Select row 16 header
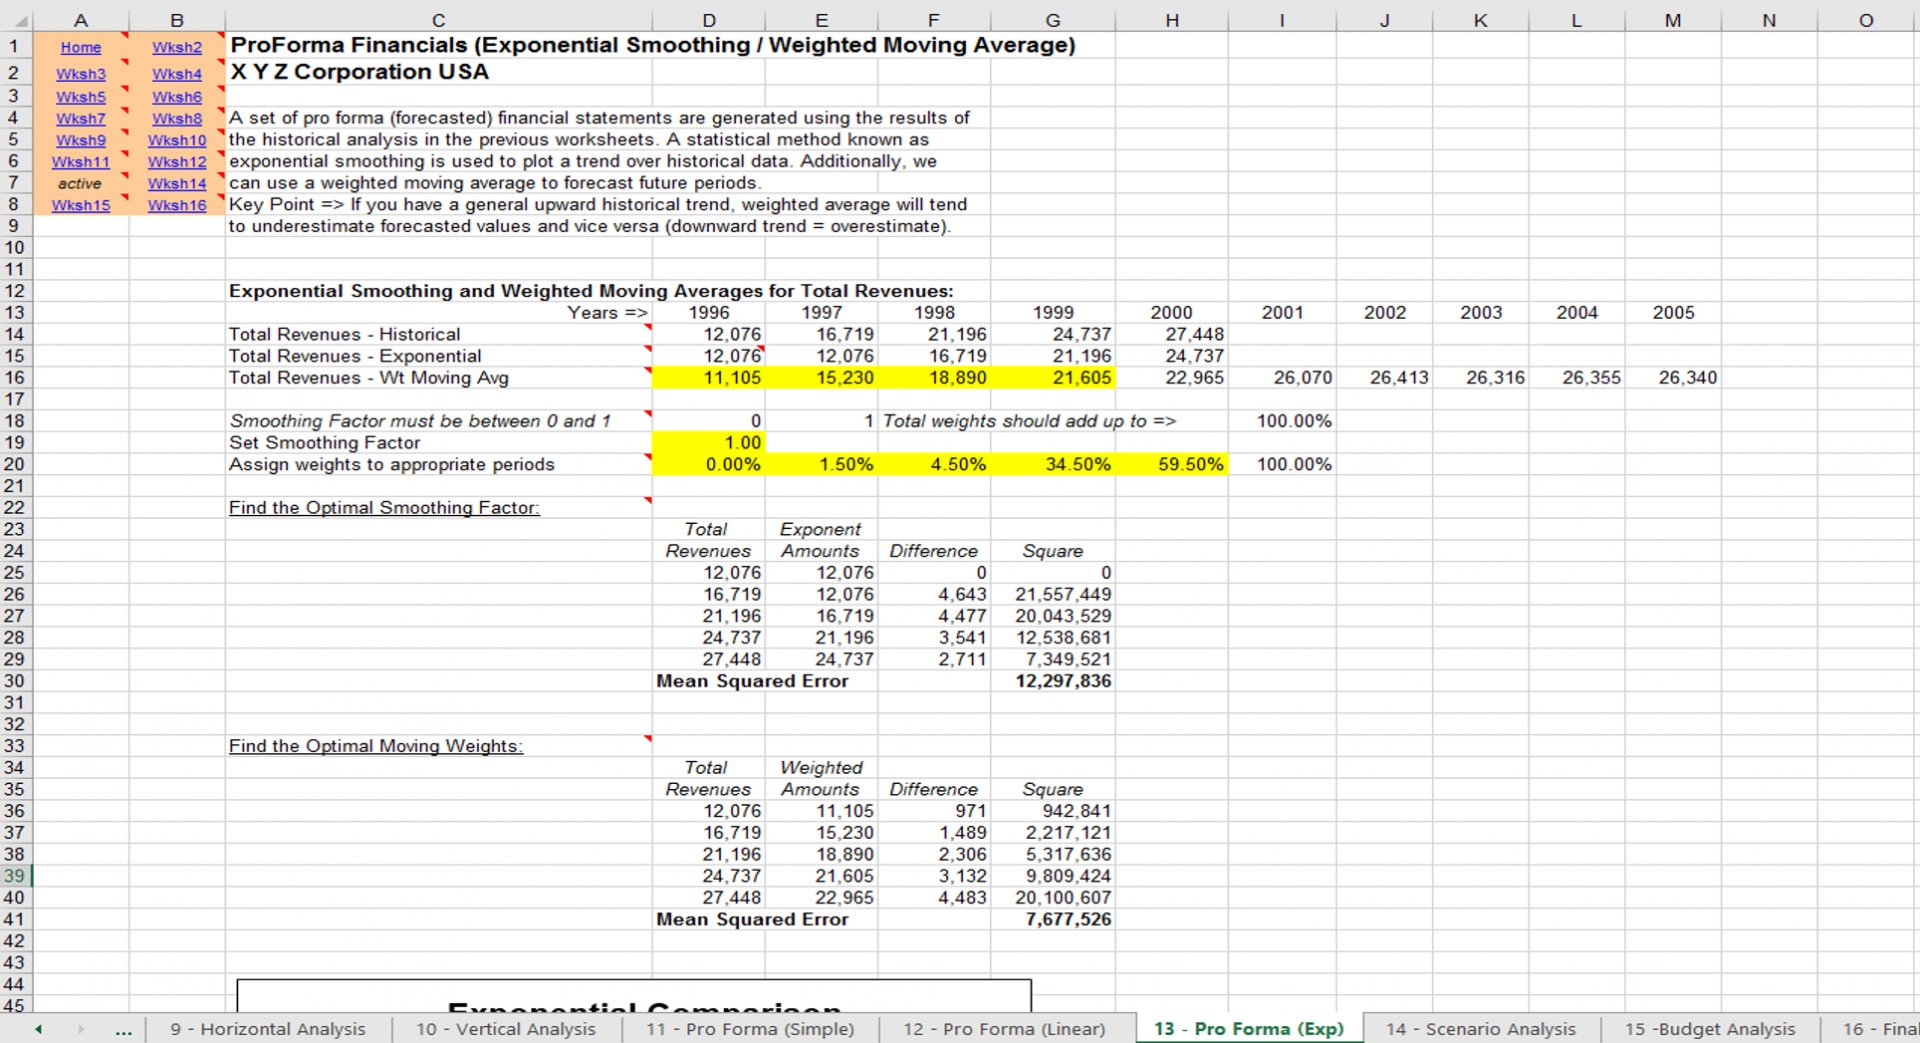This screenshot has height=1043, width=1920. coord(14,378)
